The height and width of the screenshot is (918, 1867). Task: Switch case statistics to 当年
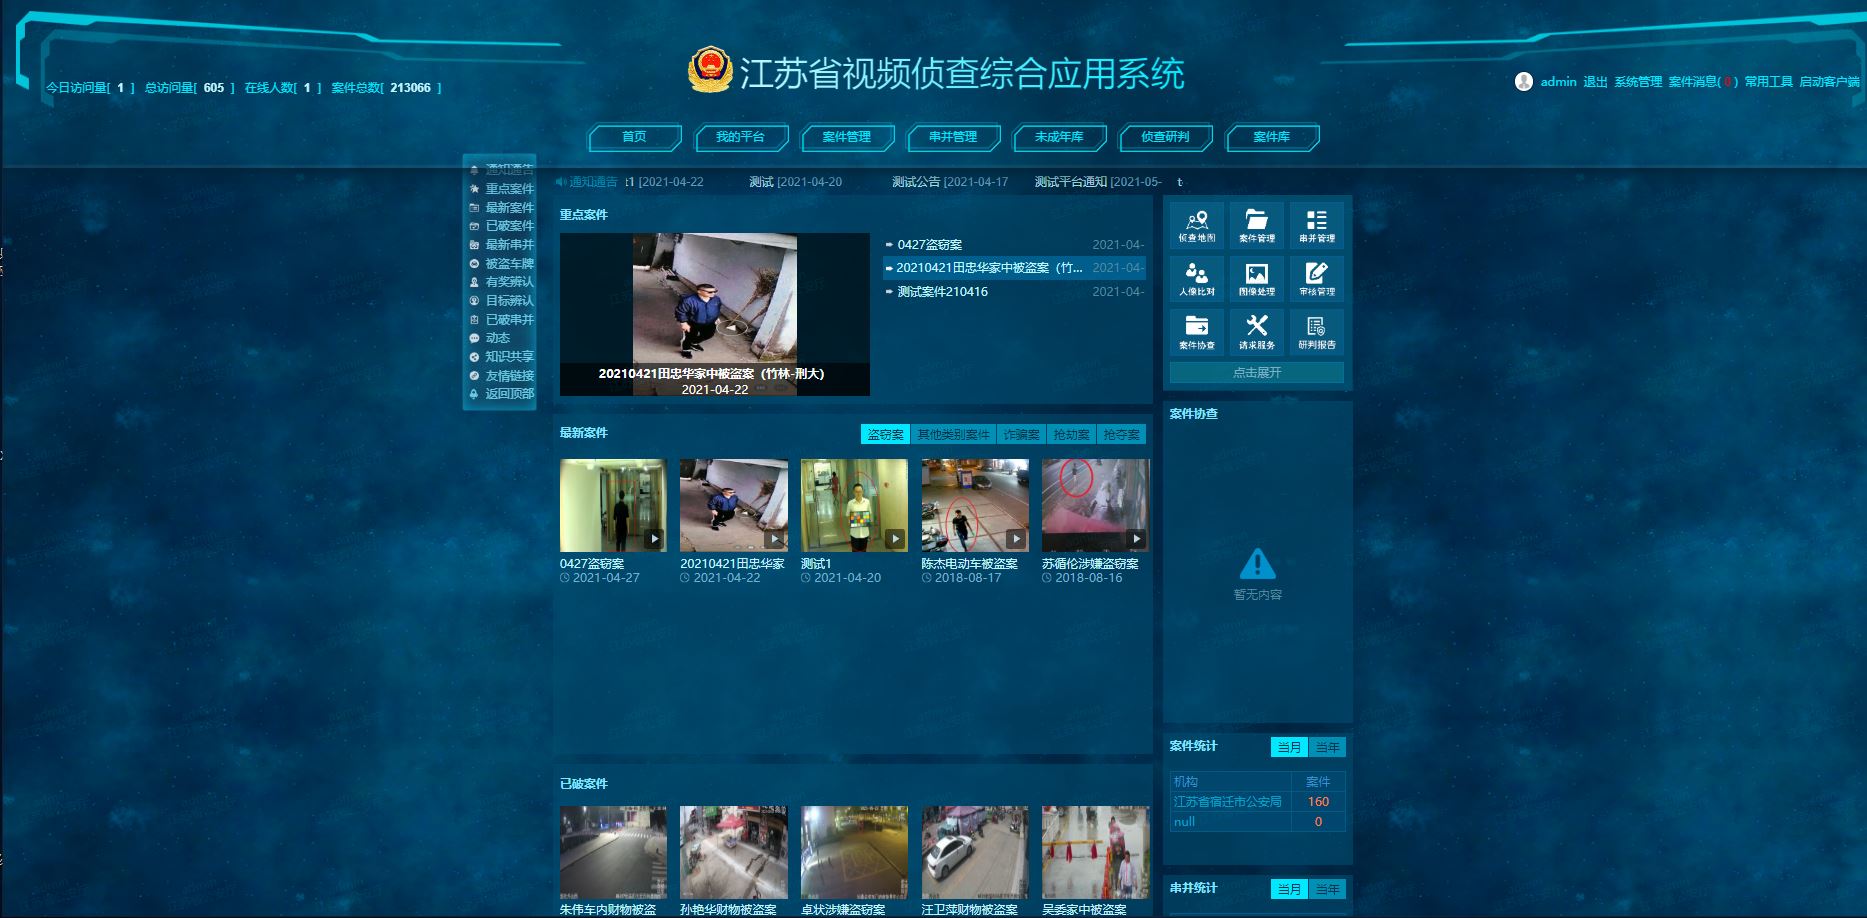pyautogui.click(x=1327, y=747)
